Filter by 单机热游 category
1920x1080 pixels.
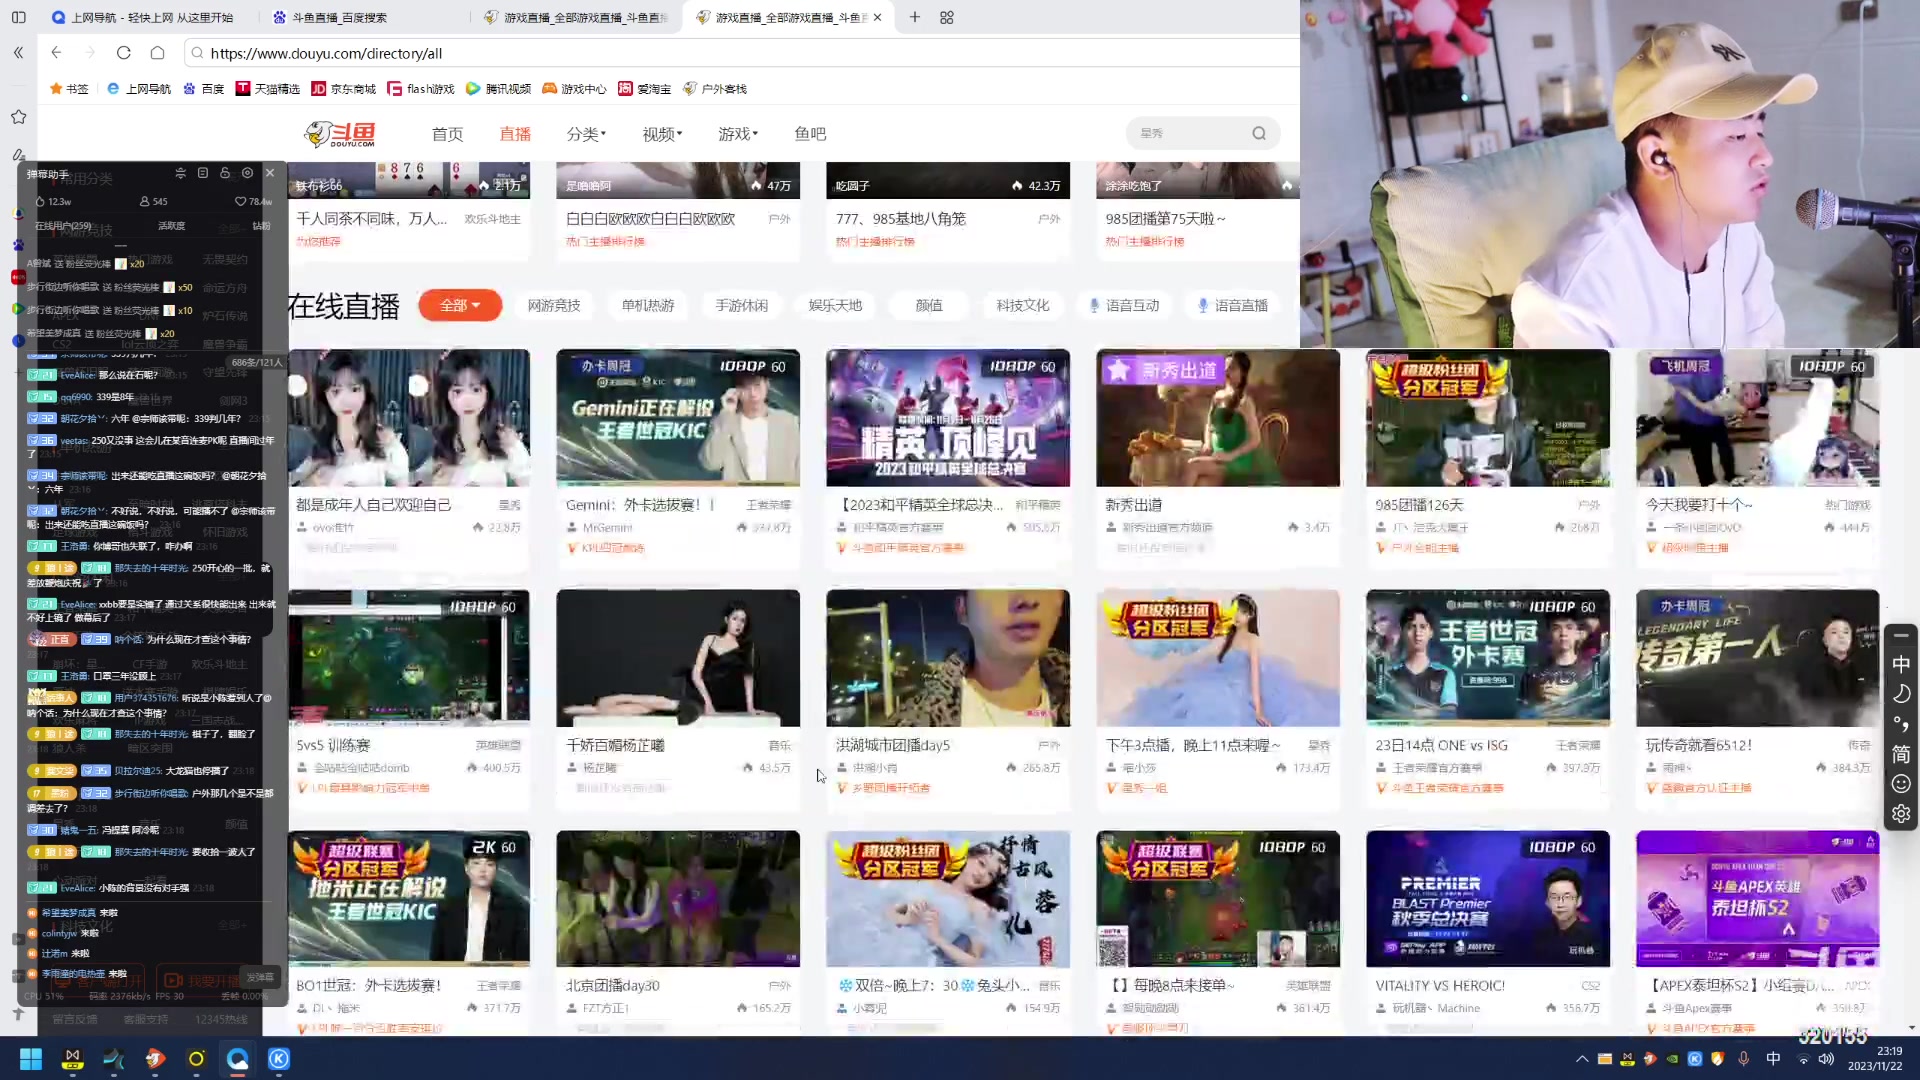[x=648, y=305]
